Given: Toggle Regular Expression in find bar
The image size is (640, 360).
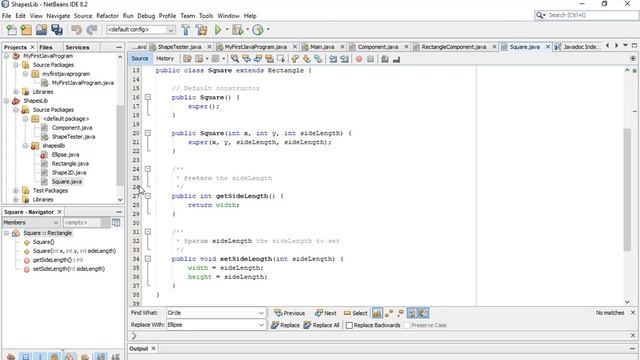Looking at the screenshot, I should pos(400,313).
